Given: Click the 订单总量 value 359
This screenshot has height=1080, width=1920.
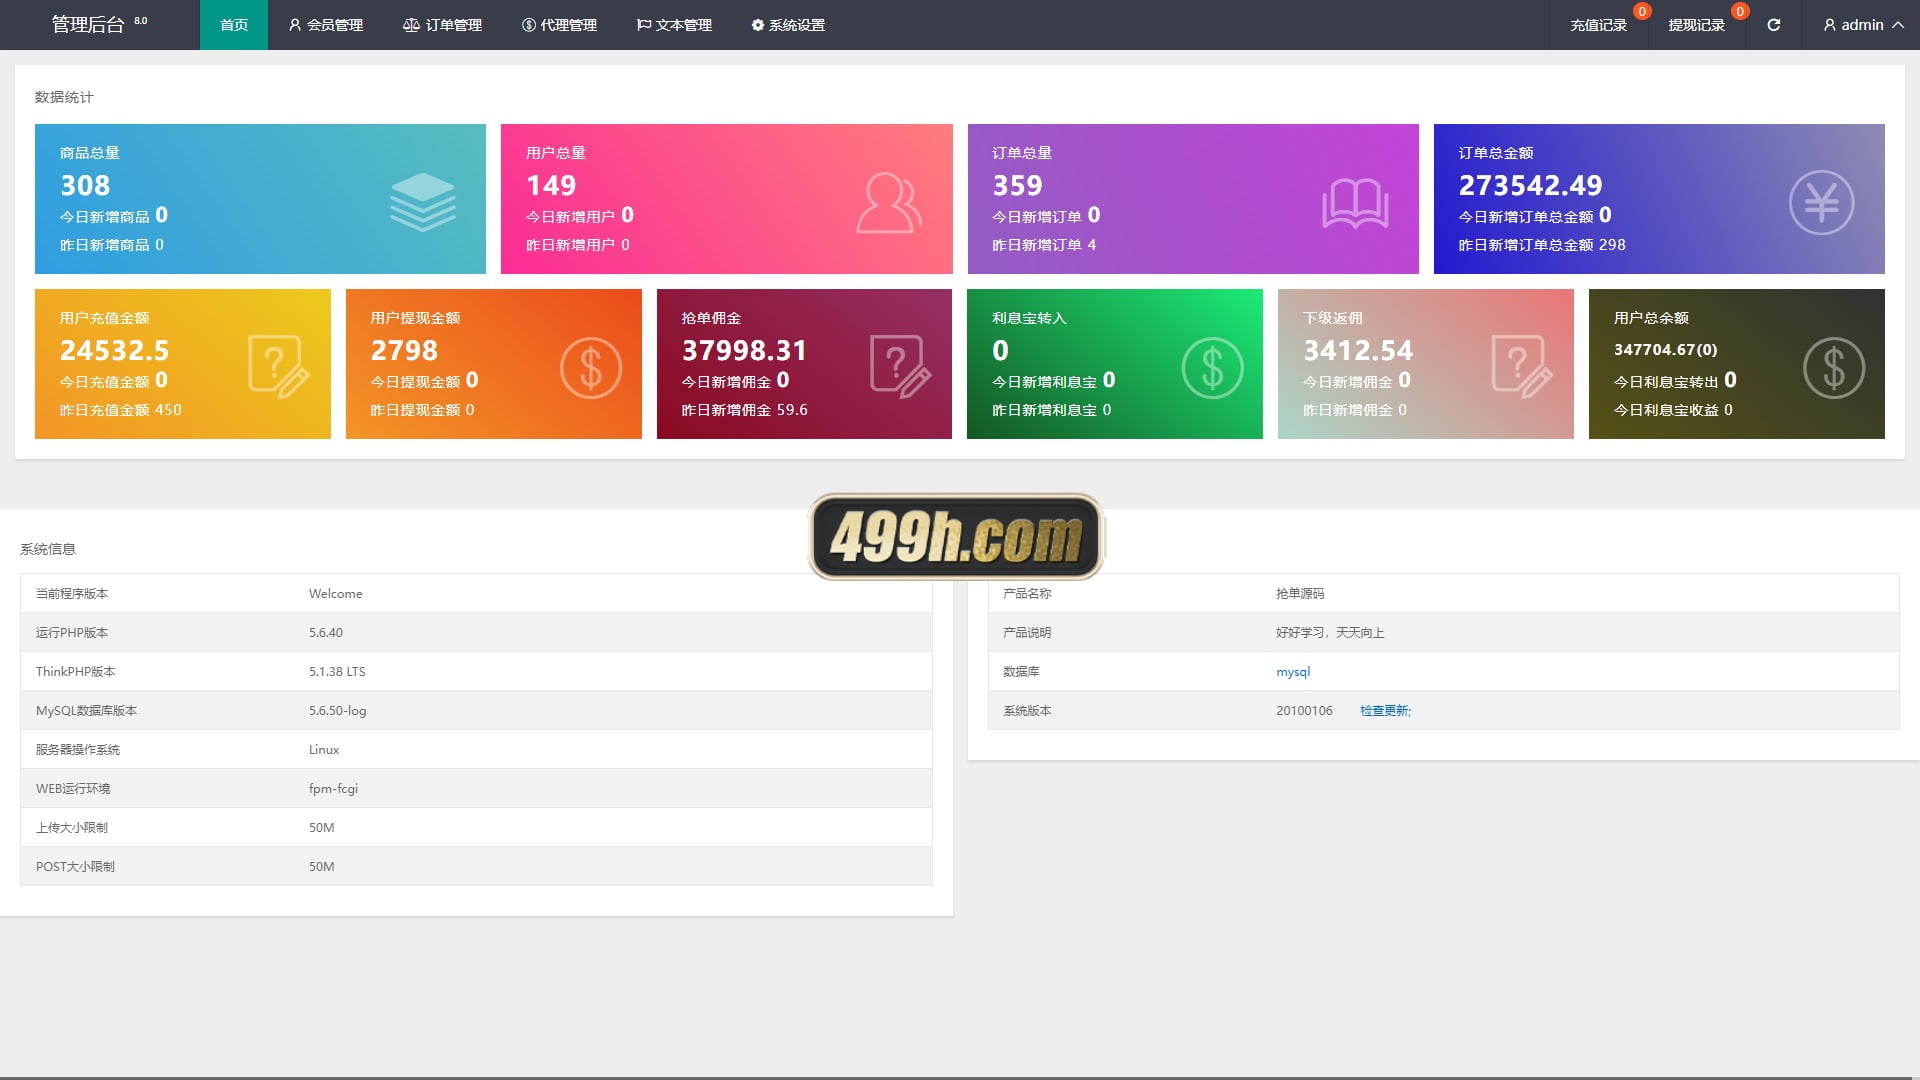Looking at the screenshot, I should 1017,186.
